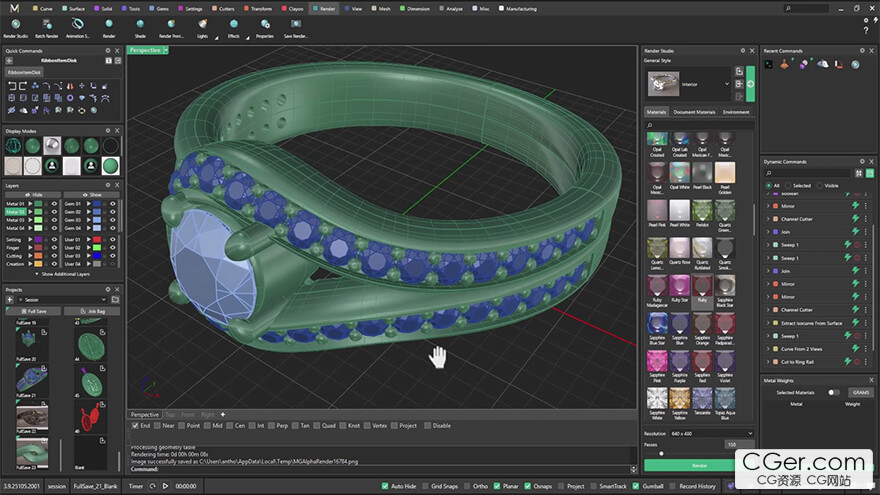This screenshot has width=880, height=495.
Task: Click the Hide layers button
Action: pos(33,195)
